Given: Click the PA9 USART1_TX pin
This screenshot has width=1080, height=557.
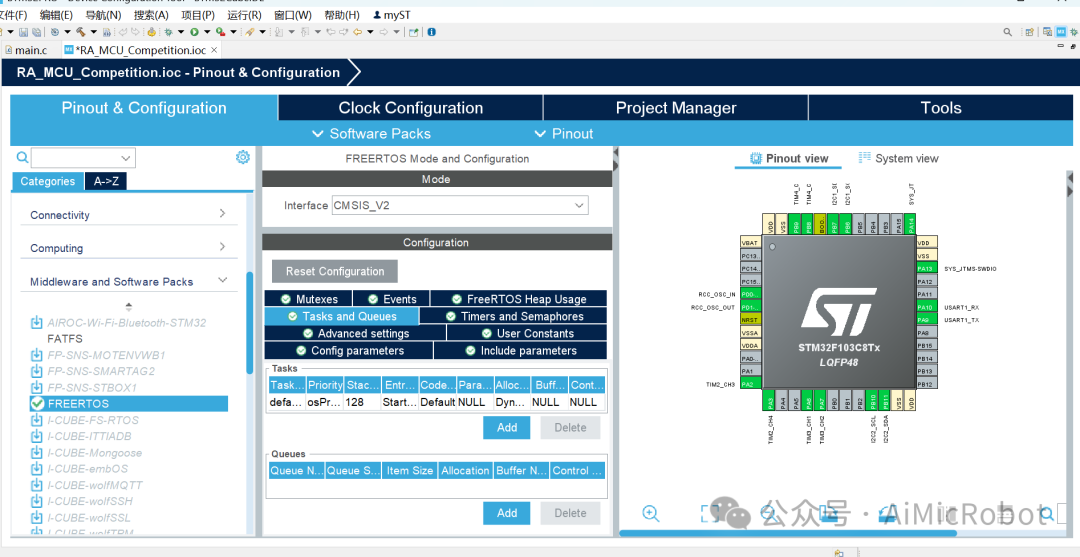Looking at the screenshot, I should click(x=926, y=320).
